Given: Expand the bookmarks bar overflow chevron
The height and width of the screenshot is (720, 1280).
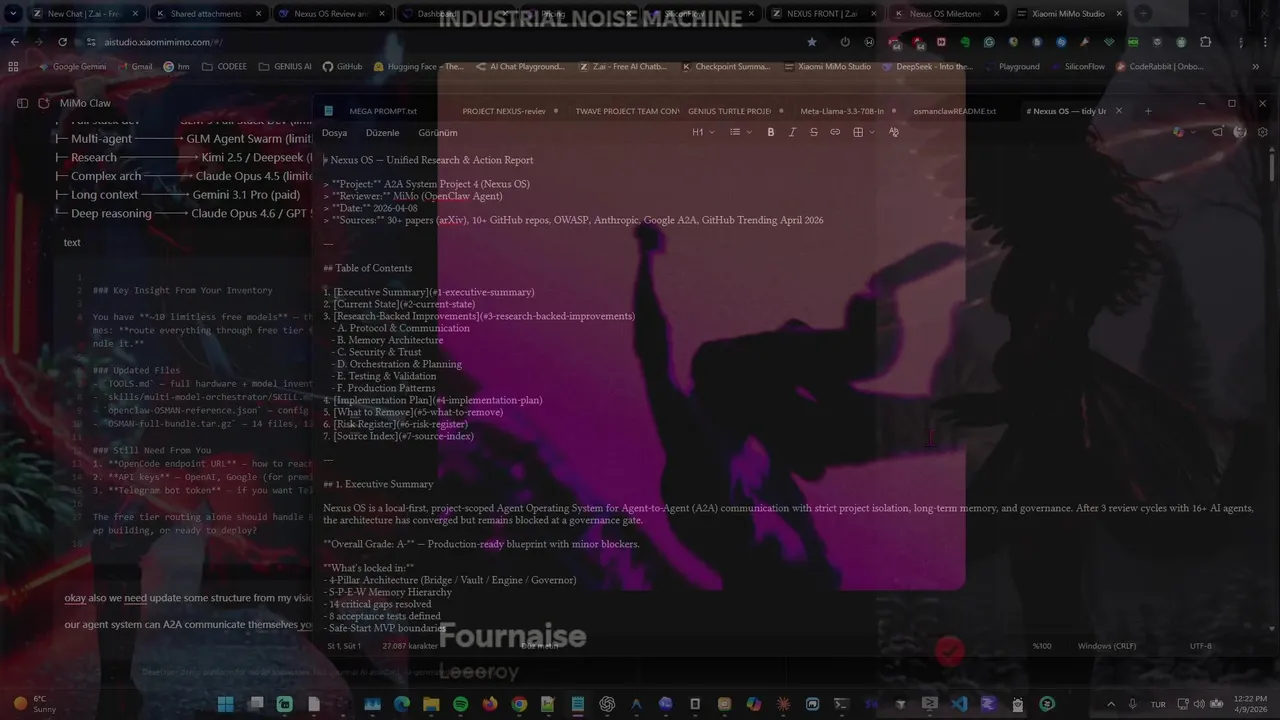Looking at the screenshot, I should pyautogui.click(x=1256, y=66).
